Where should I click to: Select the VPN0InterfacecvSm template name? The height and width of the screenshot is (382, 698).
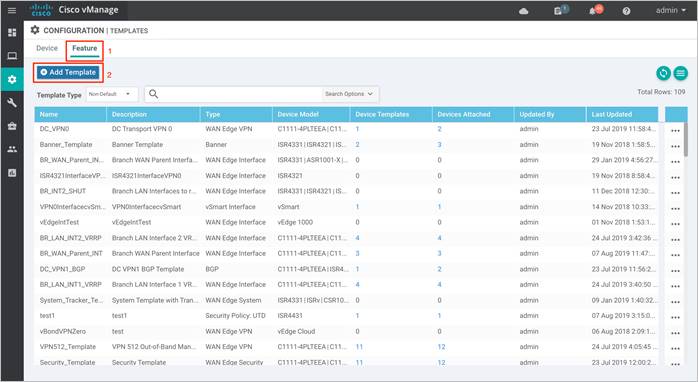click(x=72, y=207)
